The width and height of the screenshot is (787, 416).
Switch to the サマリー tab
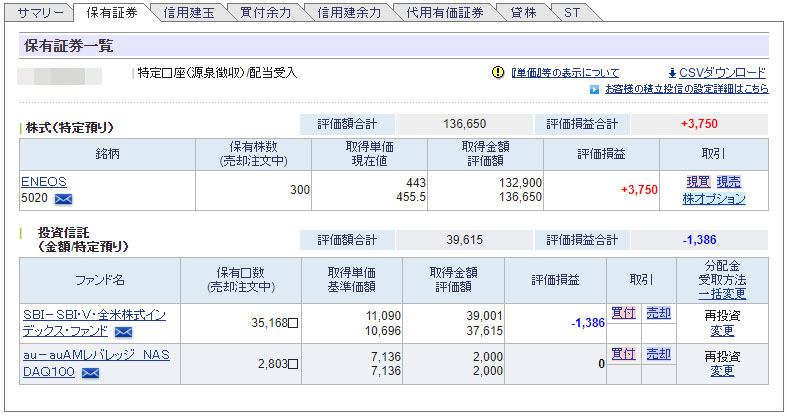[40, 13]
